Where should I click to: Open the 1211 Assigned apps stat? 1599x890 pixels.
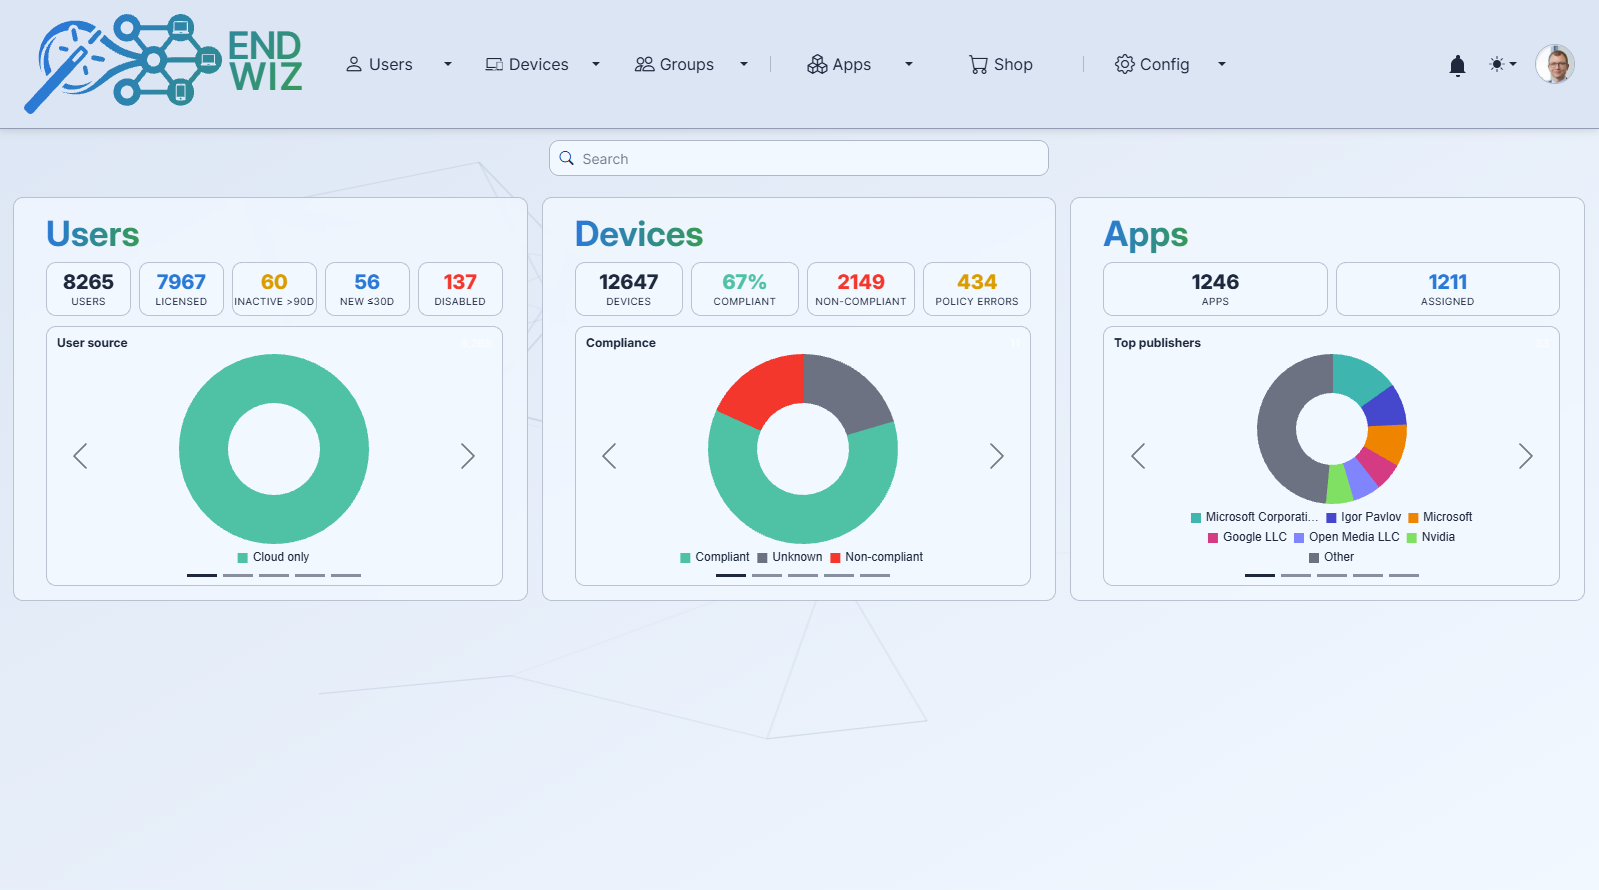tap(1448, 289)
